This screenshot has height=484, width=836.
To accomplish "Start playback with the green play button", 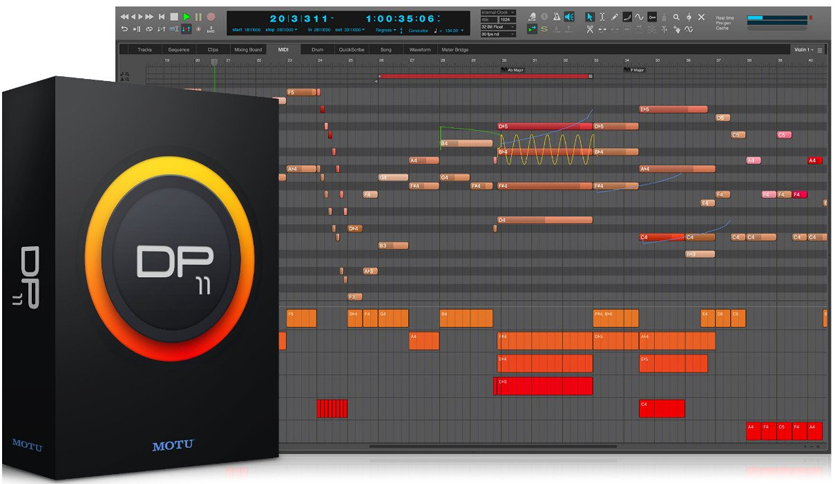I will (187, 17).
